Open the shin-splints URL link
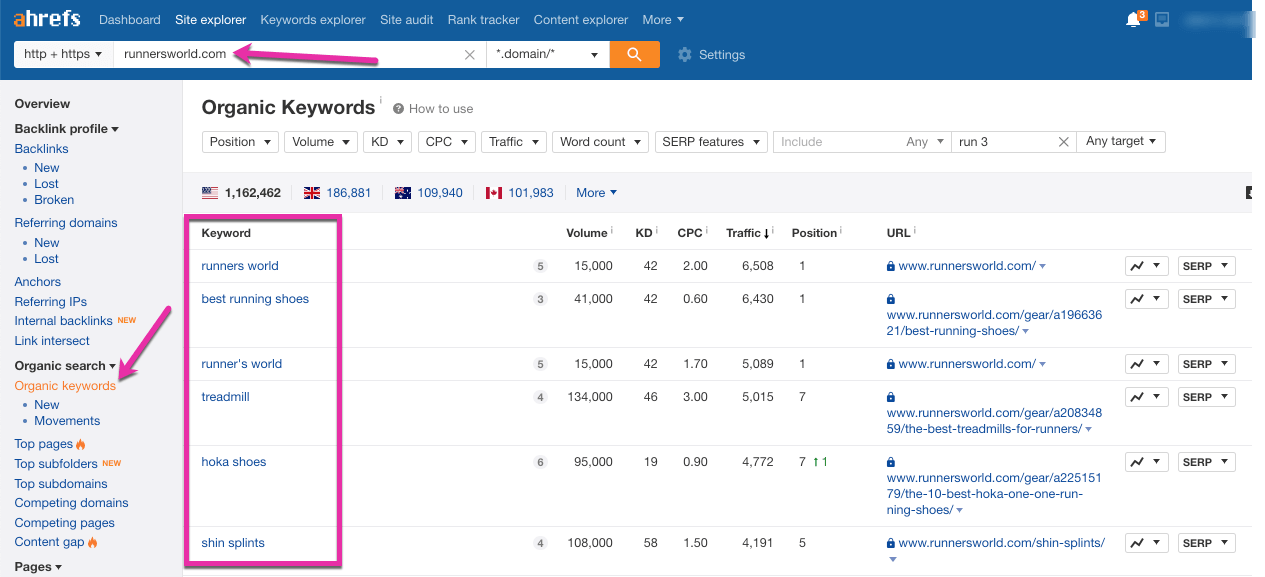Image resolution: width=1265 pixels, height=577 pixels. (x=1002, y=543)
